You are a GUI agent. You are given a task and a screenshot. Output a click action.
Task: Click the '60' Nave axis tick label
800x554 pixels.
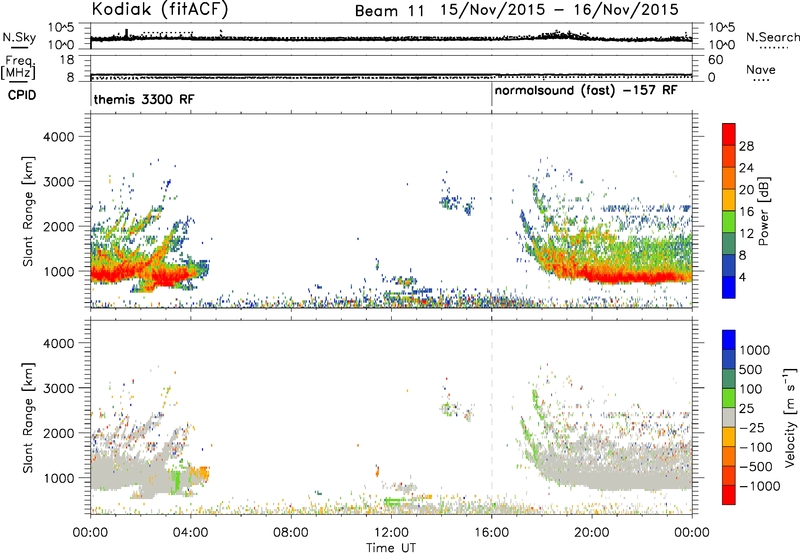point(715,60)
